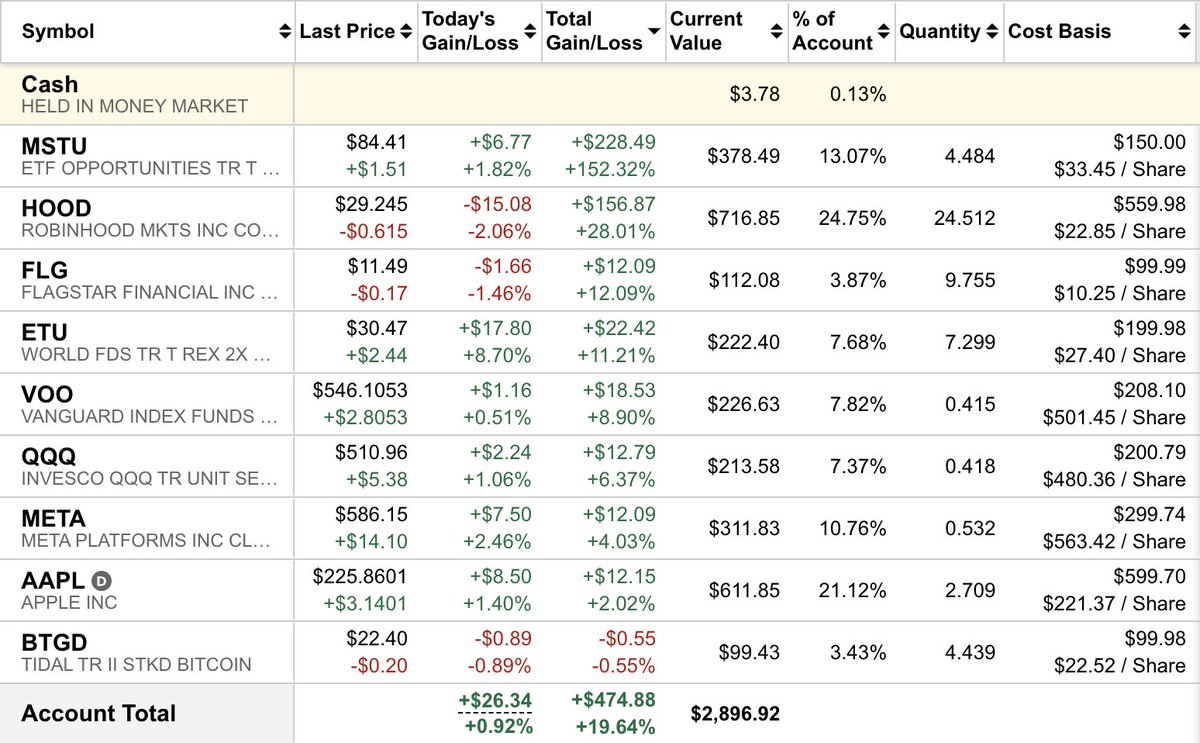Sort by Current Value arrows

pyautogui.click(x=776, y=32)
